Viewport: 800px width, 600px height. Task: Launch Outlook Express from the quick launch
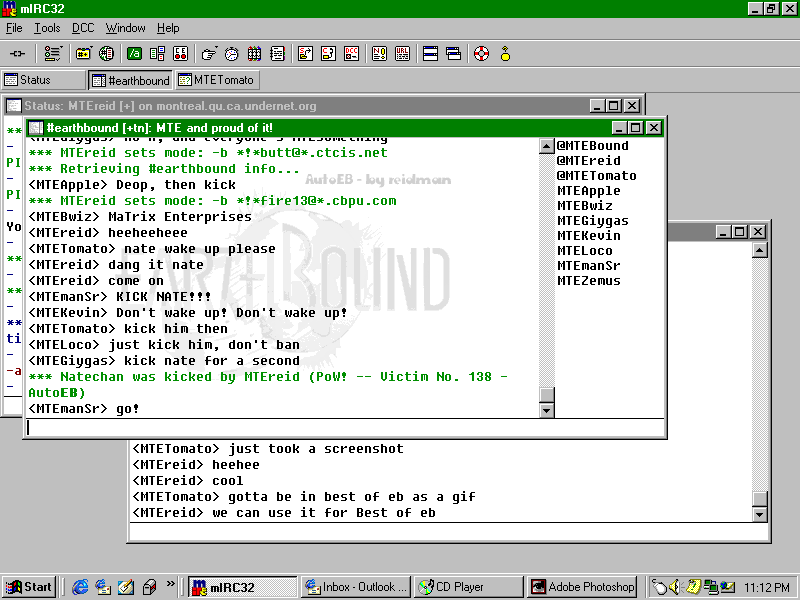click(103, 587)
